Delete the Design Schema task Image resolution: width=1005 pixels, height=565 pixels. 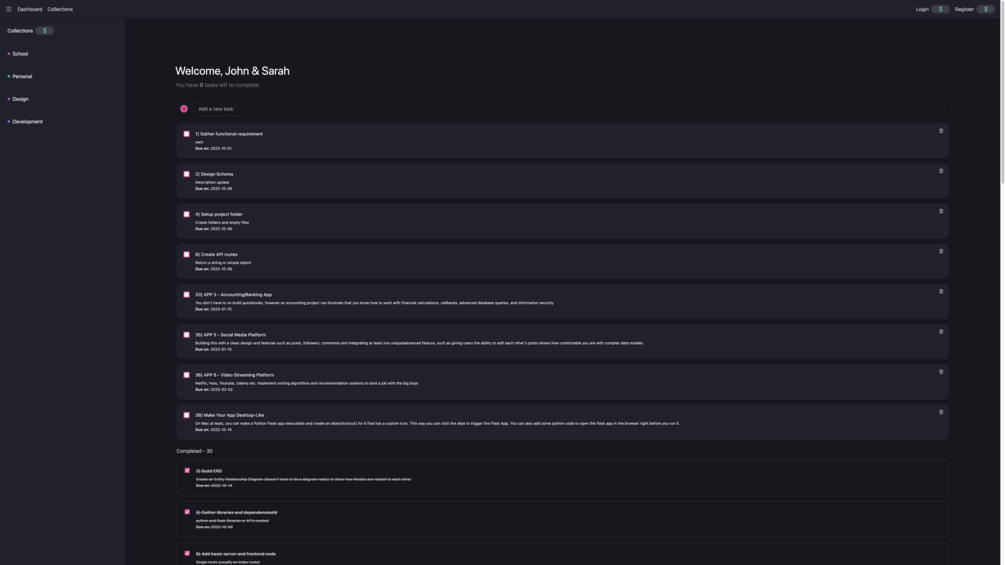coord(941,171)
